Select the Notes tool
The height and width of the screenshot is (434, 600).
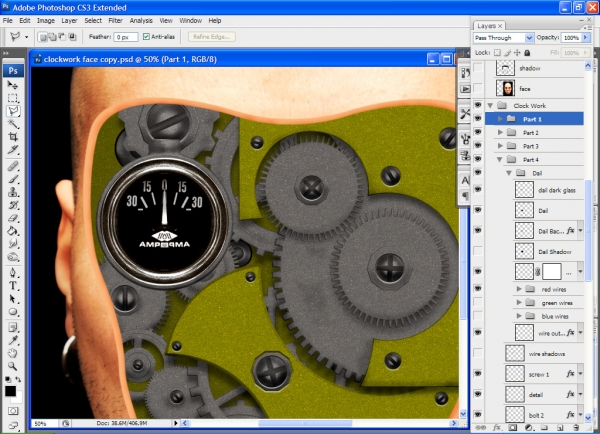click(x=13, y=328)
